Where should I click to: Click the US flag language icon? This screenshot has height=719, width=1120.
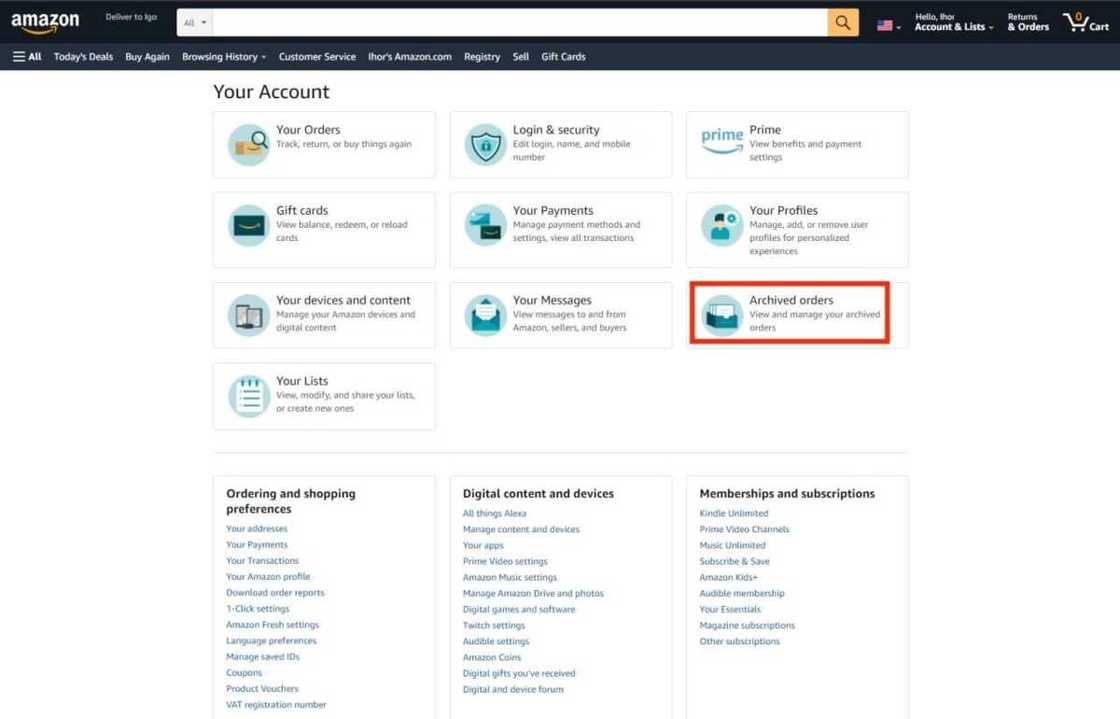coord(885,26)
